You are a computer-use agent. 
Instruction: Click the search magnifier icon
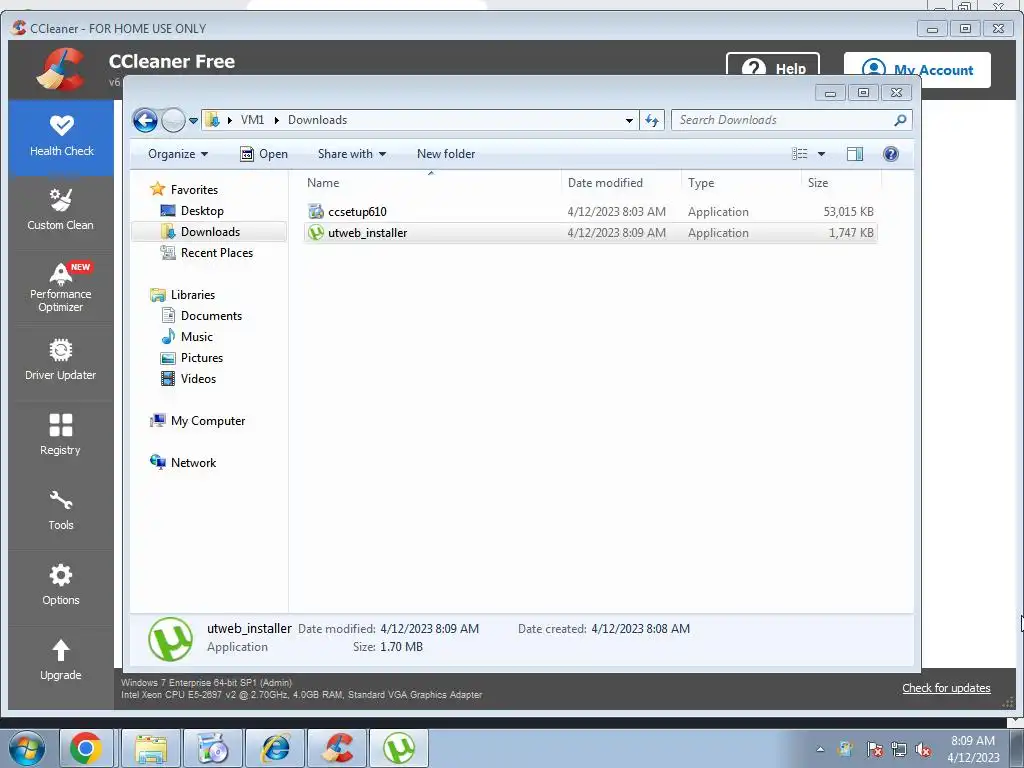[x=900, y=120]
